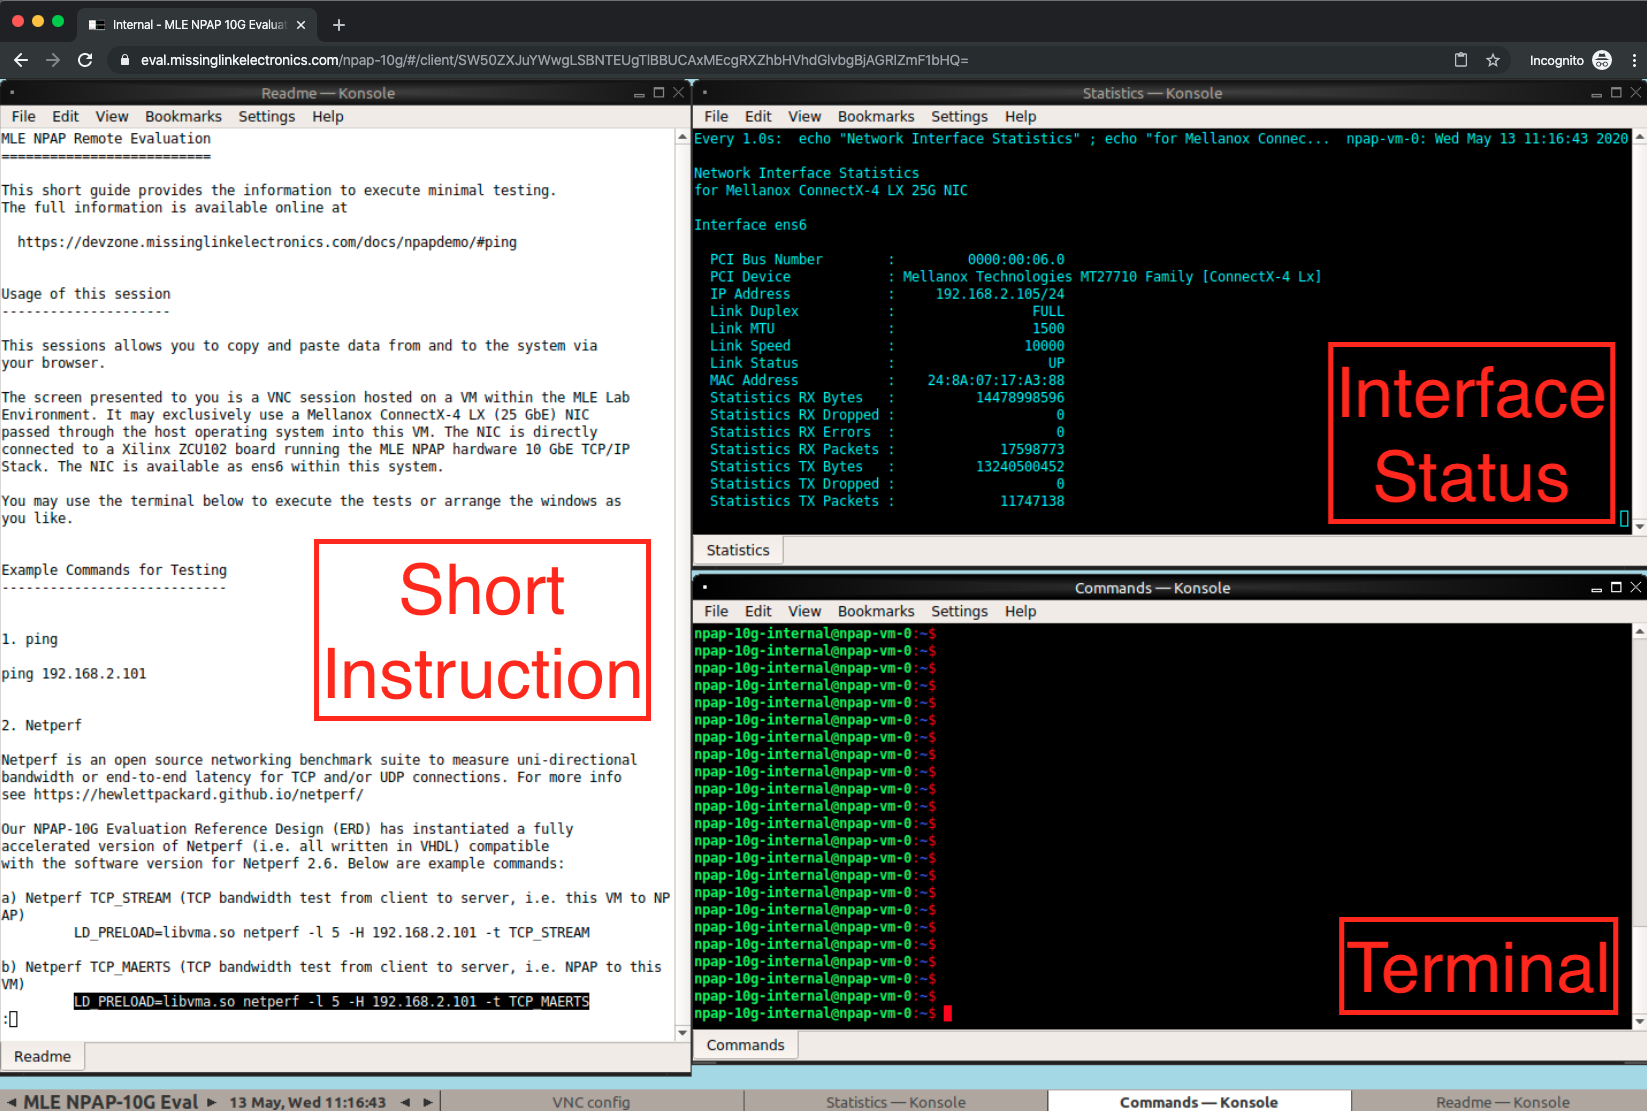This screenshot has height=1111, width=1647.
Task: Reload the page with the browser refresh icon
Action: tap(85, 60)
